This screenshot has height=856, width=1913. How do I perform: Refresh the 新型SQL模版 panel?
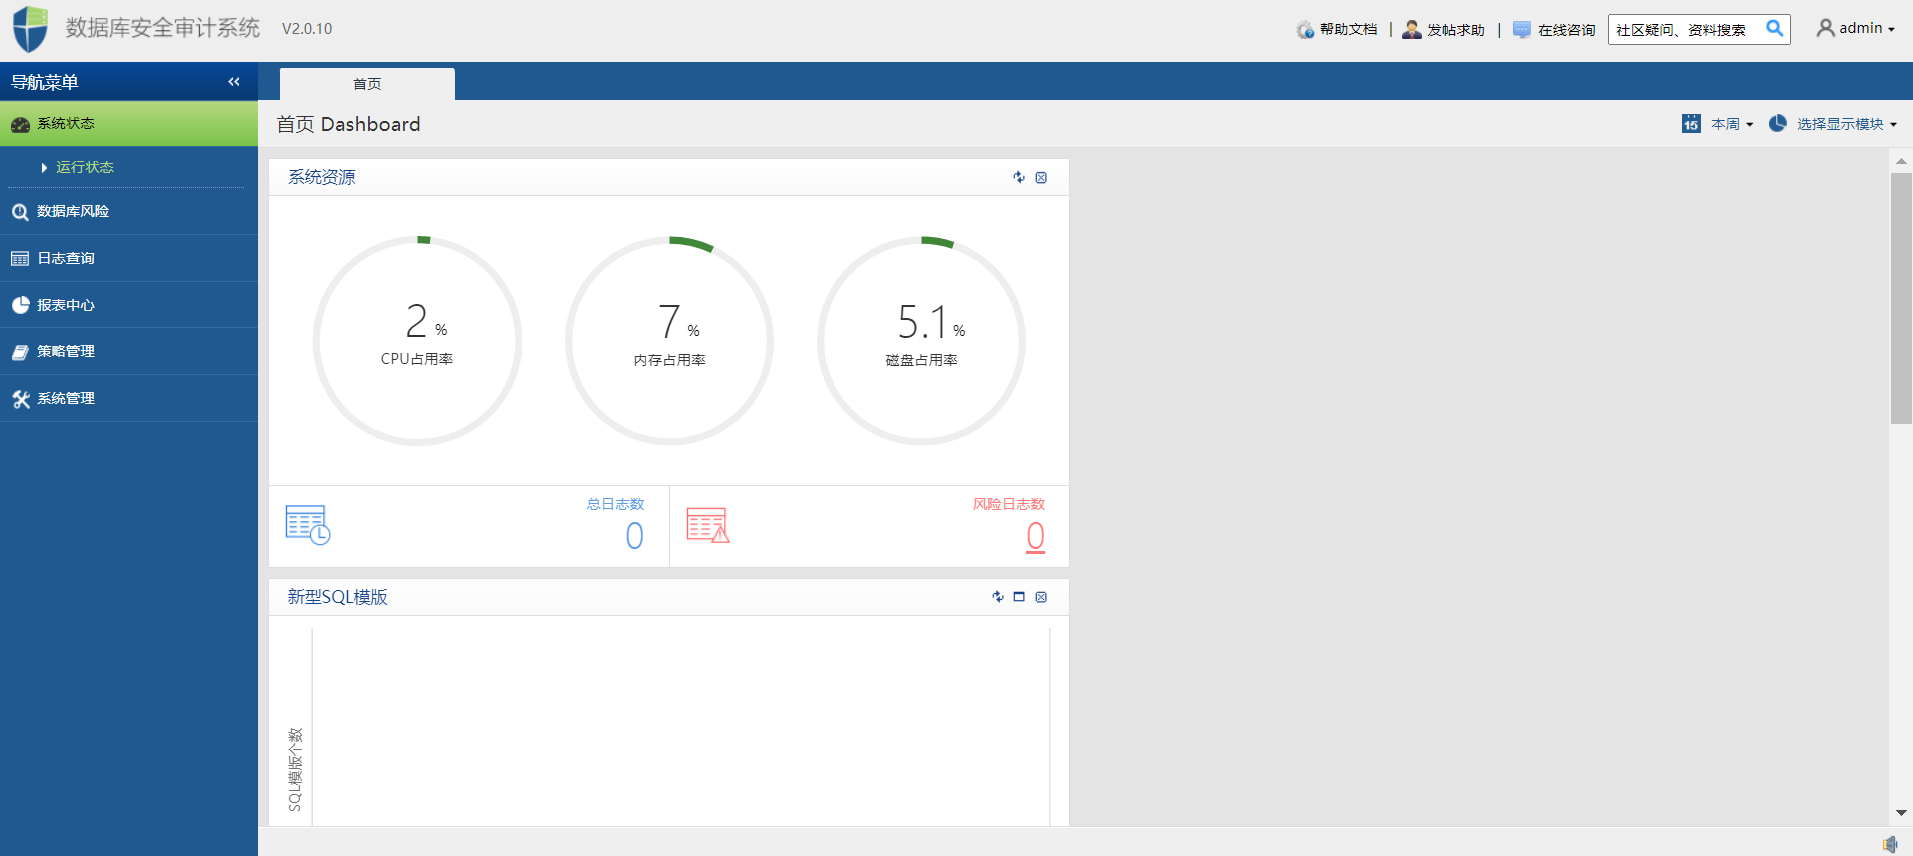click(998, 597)
